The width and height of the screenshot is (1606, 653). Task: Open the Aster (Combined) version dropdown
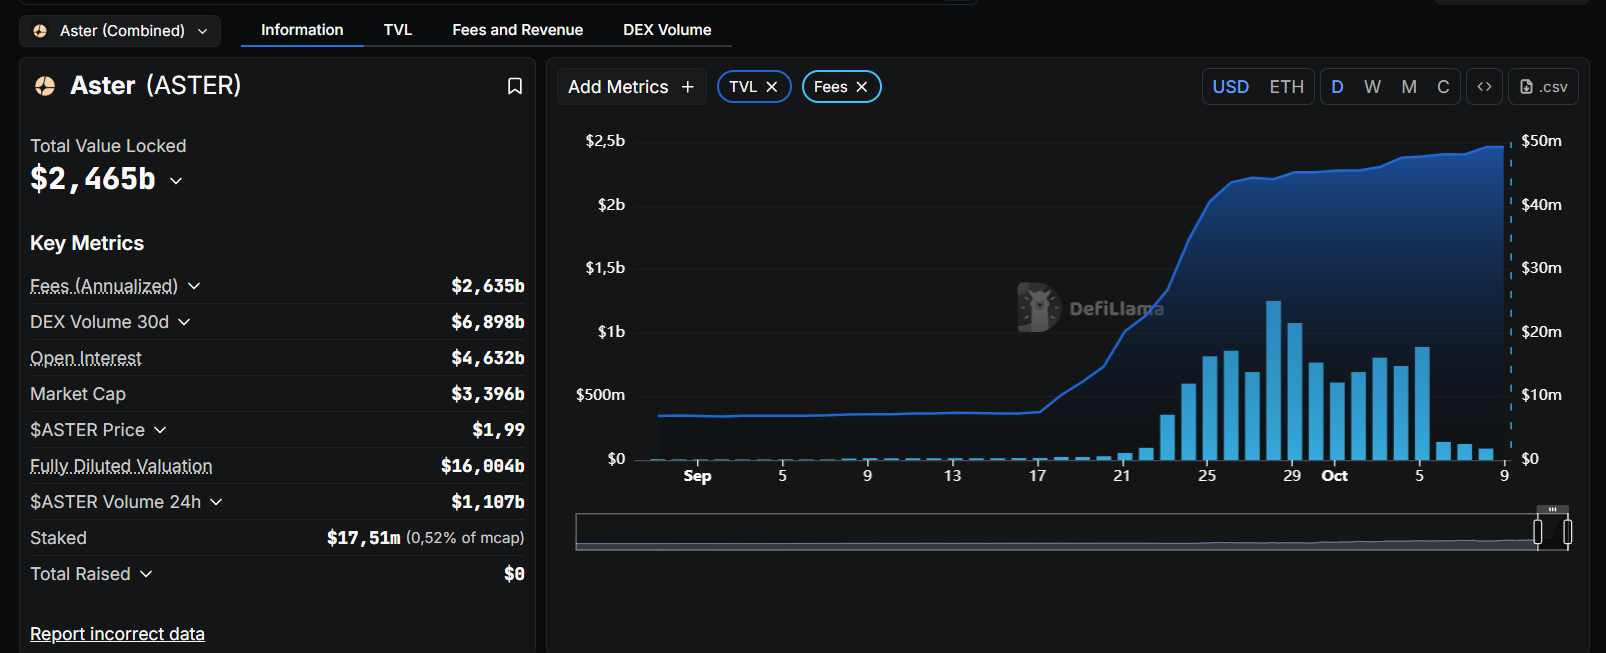120,31
